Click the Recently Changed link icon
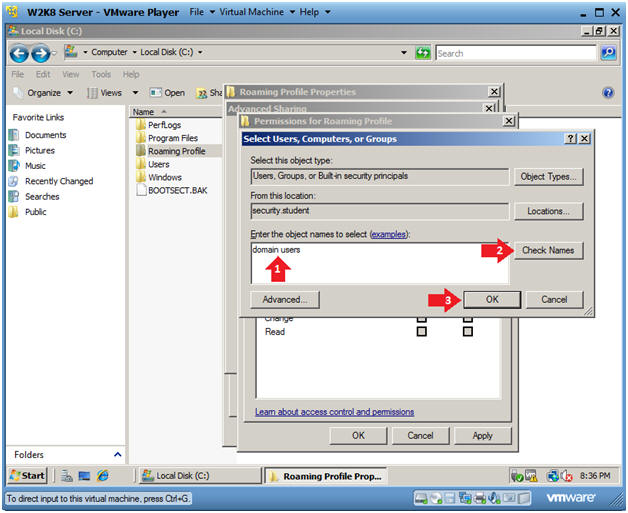Screen dimensions: 628x513 (13, 181)
